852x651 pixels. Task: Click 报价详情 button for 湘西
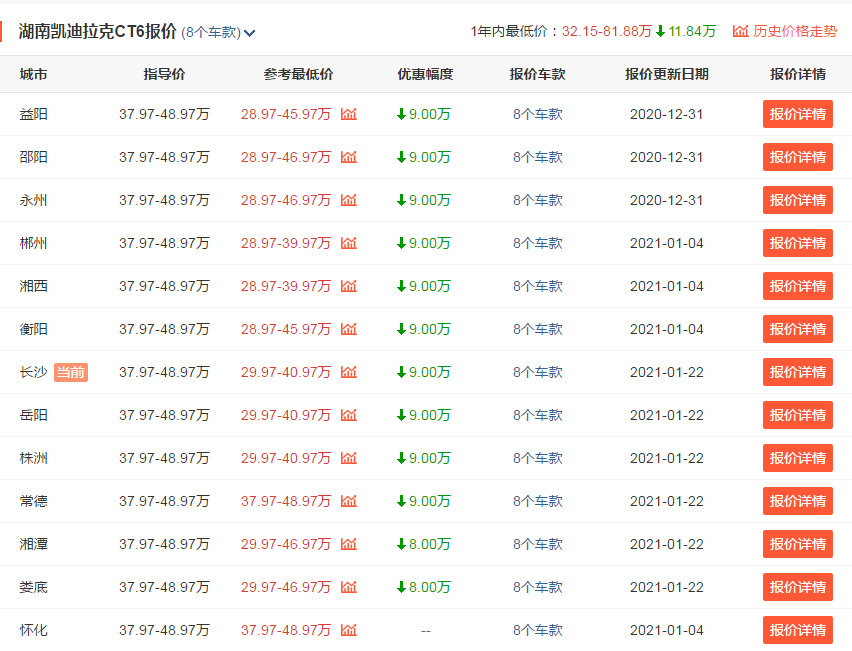(x=798, y=286)
